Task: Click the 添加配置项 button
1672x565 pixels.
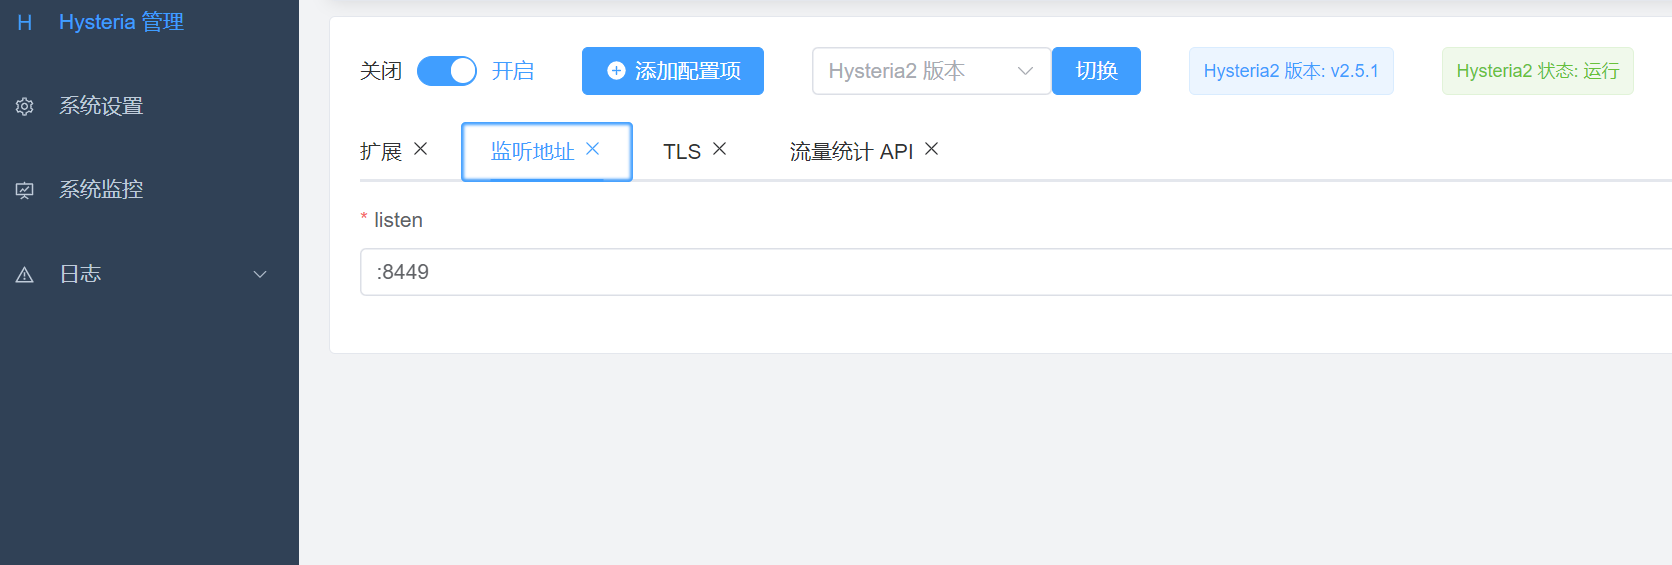Action: click(673, 71)
